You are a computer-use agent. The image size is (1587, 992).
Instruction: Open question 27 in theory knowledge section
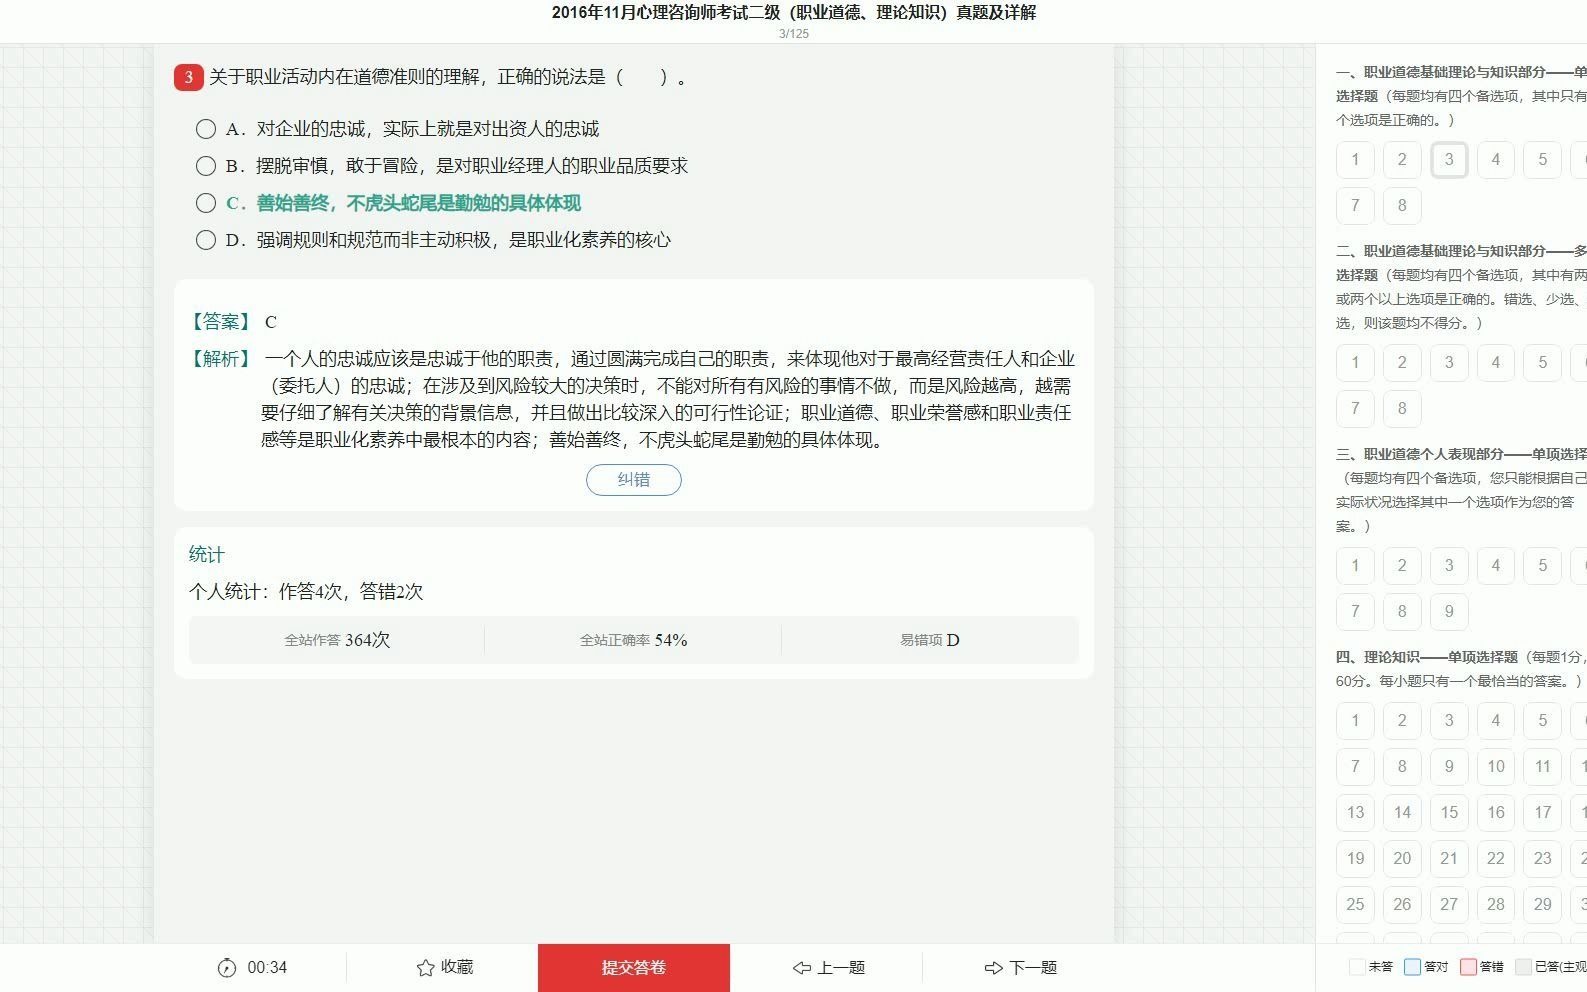[1449, 904]
